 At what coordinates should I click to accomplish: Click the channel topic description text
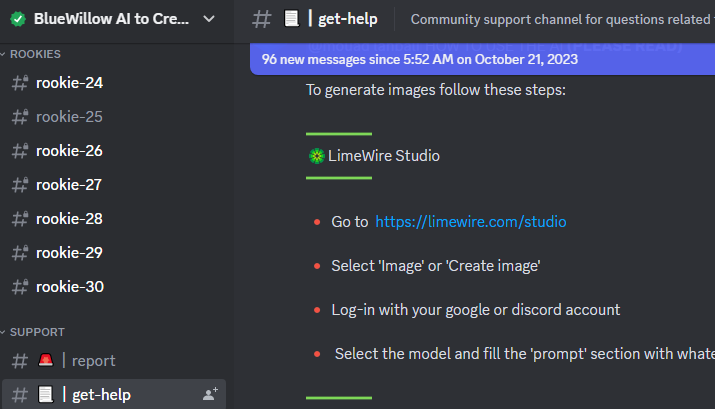coord(562,19)
